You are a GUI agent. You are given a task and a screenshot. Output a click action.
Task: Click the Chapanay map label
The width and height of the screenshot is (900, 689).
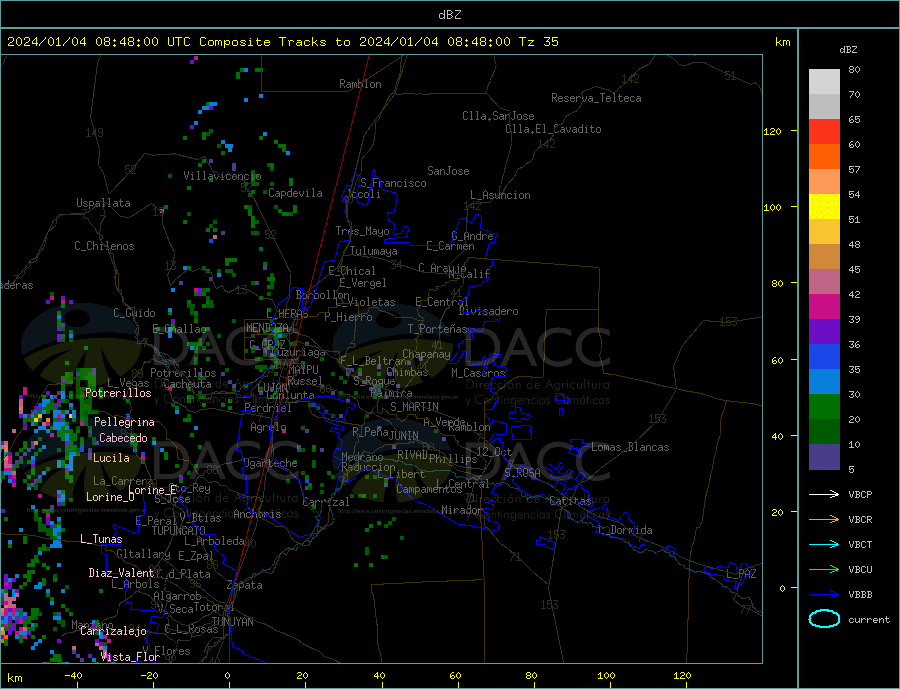426,354
